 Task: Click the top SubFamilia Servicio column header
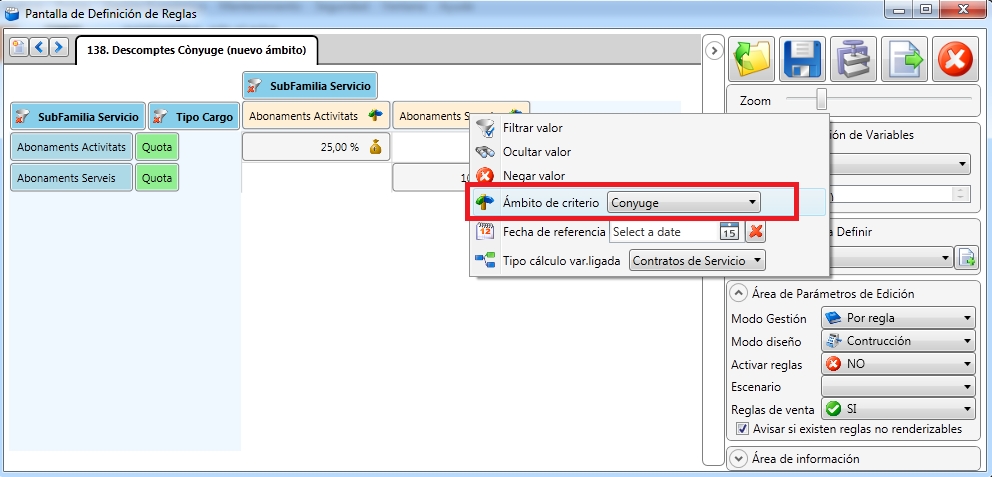[x=310, y=85]
